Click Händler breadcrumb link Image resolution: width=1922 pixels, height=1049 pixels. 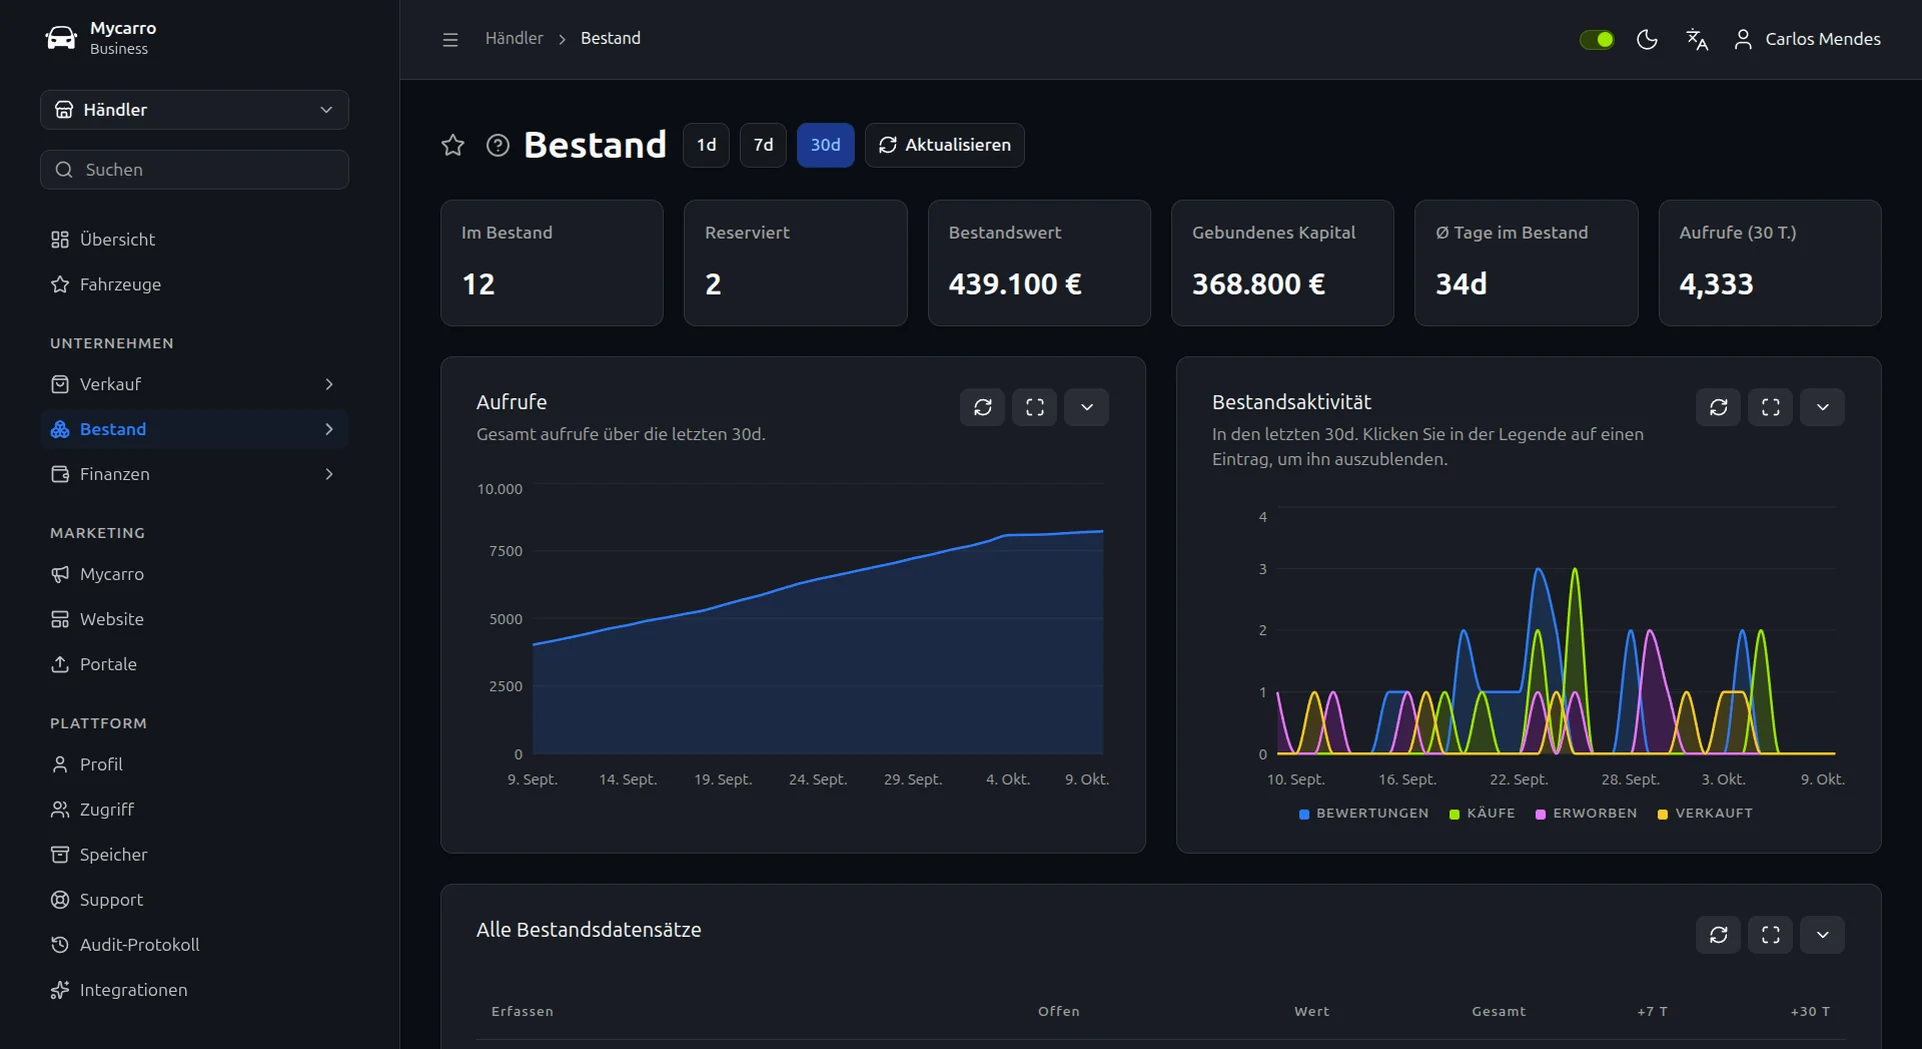(514, 38)
